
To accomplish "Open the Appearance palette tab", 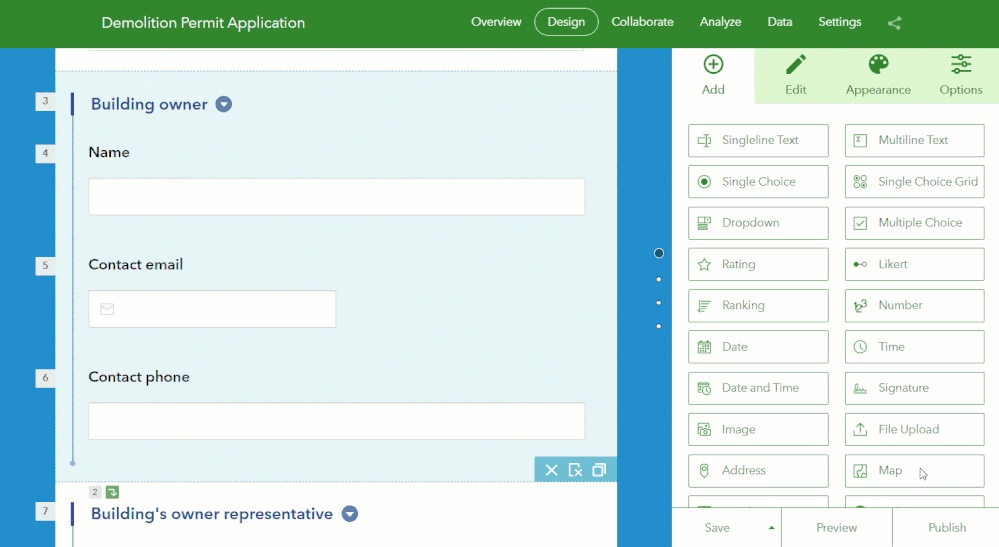I will pyautogui.click(x=878, y=75).
